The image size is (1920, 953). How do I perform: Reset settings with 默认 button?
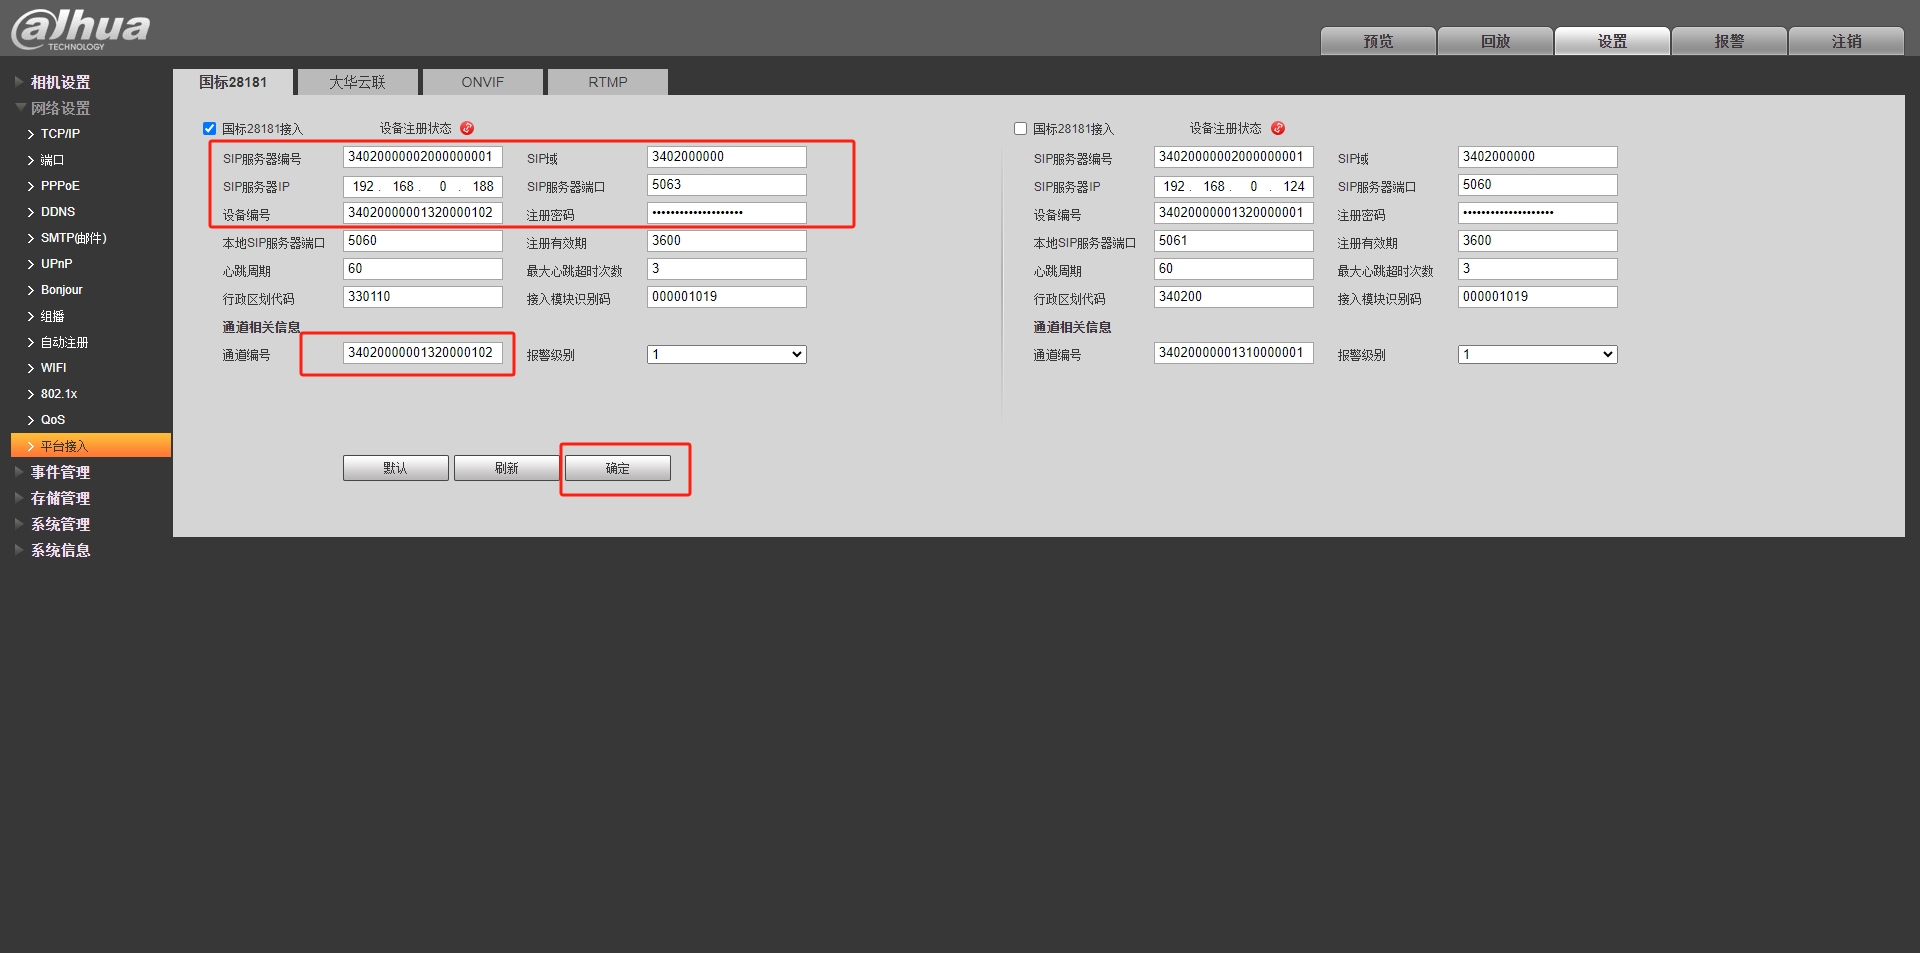click(x=395, y=468)
